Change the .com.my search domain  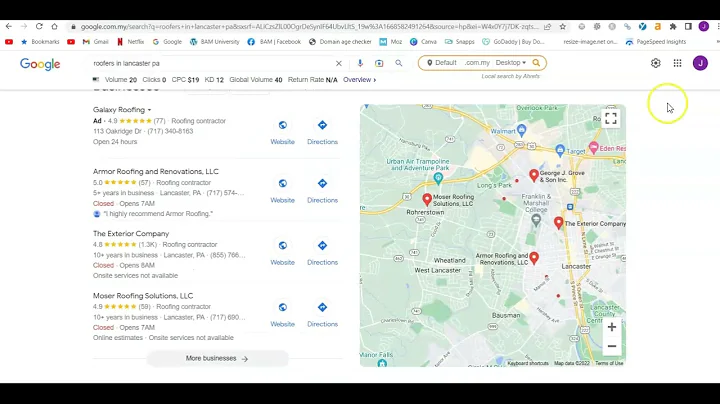(x=477, y=62)
